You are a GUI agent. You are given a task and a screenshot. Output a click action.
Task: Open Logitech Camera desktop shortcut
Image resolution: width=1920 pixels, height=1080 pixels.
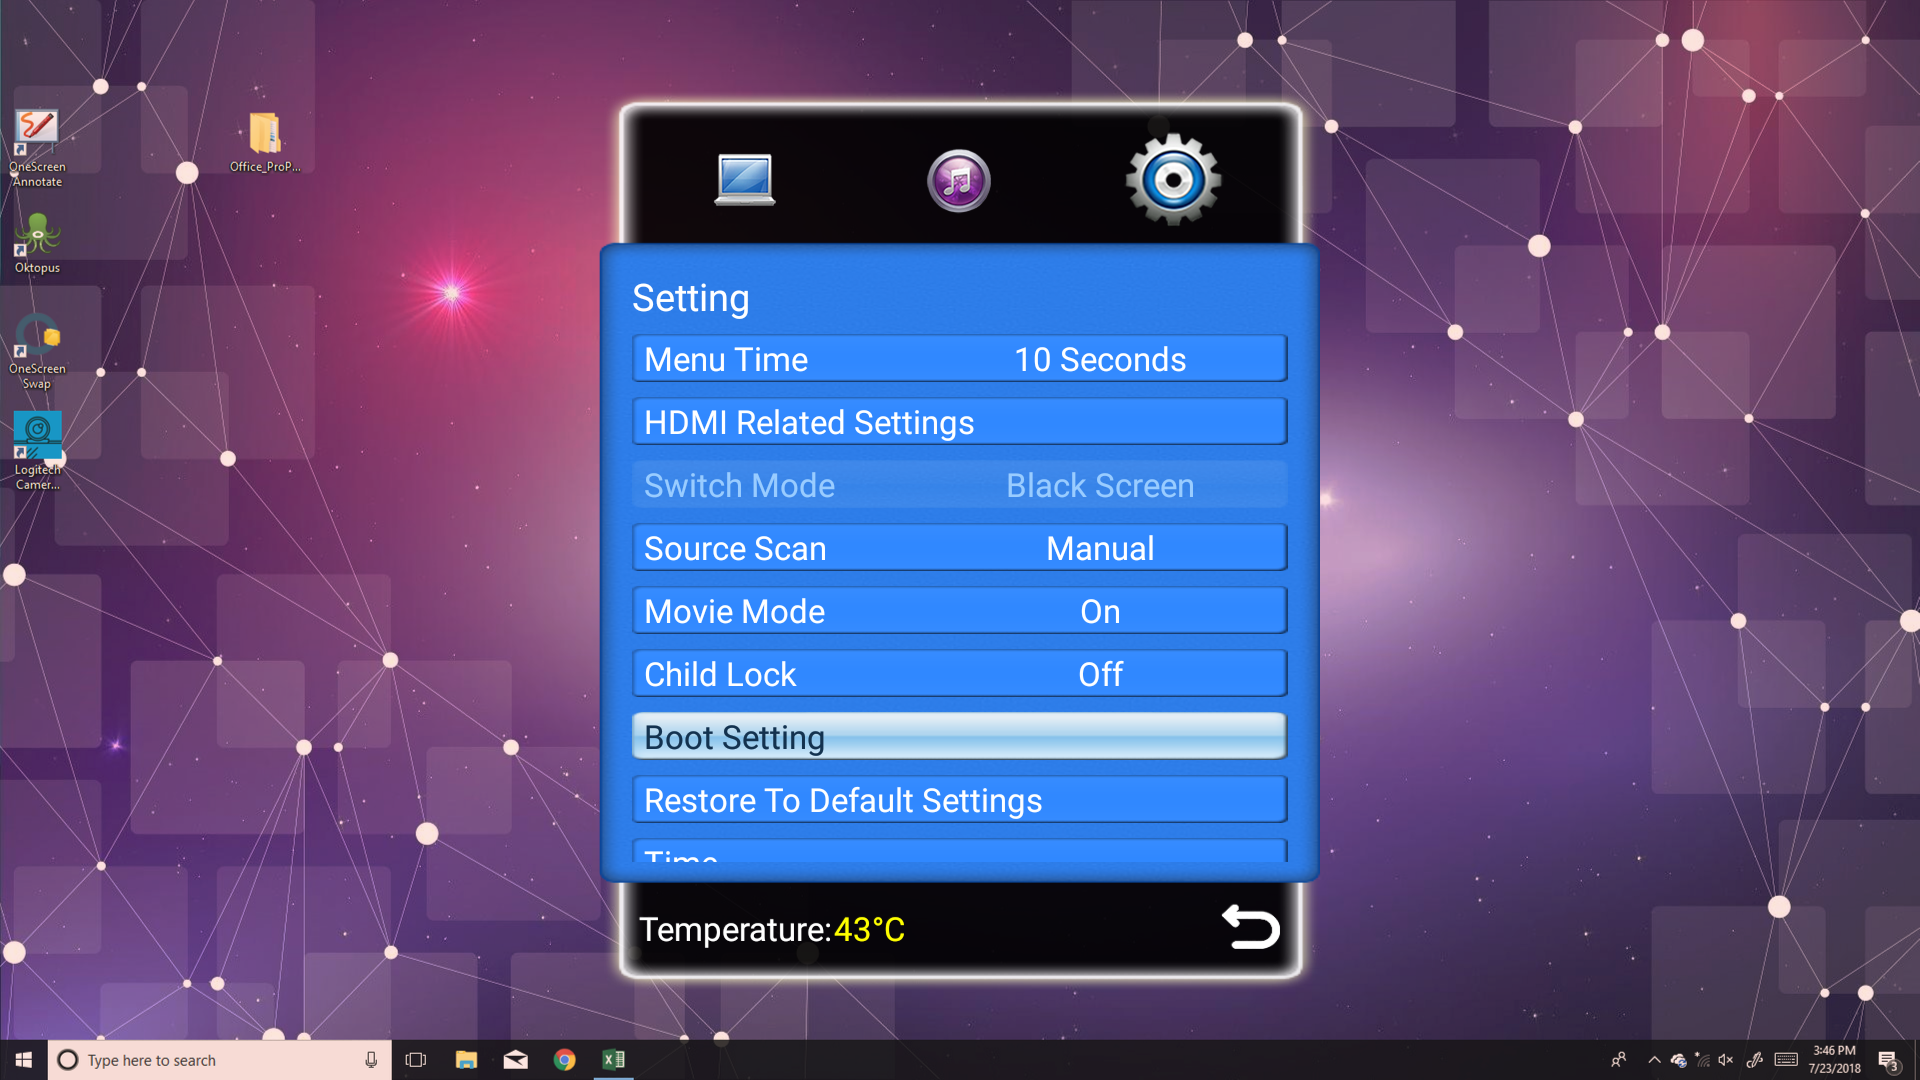tap(37, 450)
